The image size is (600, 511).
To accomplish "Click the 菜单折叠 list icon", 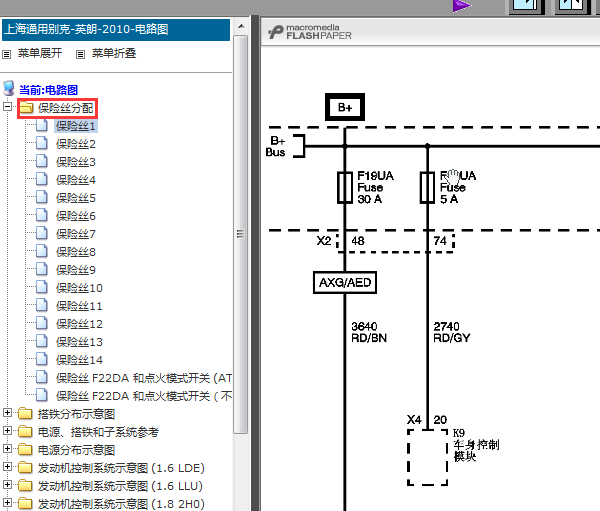I will [80, 54].
